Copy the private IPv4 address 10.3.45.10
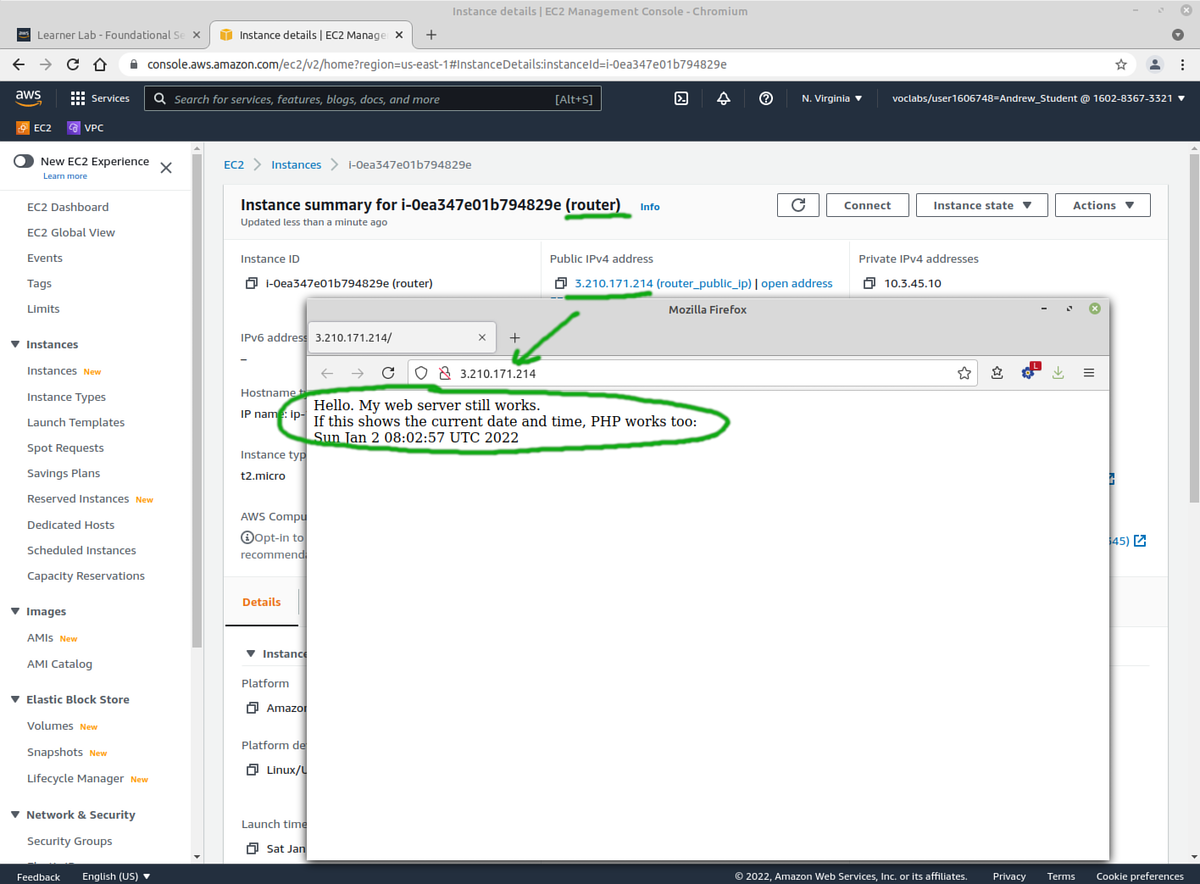Screen dimensions: 1200x884 click(869, 283)
